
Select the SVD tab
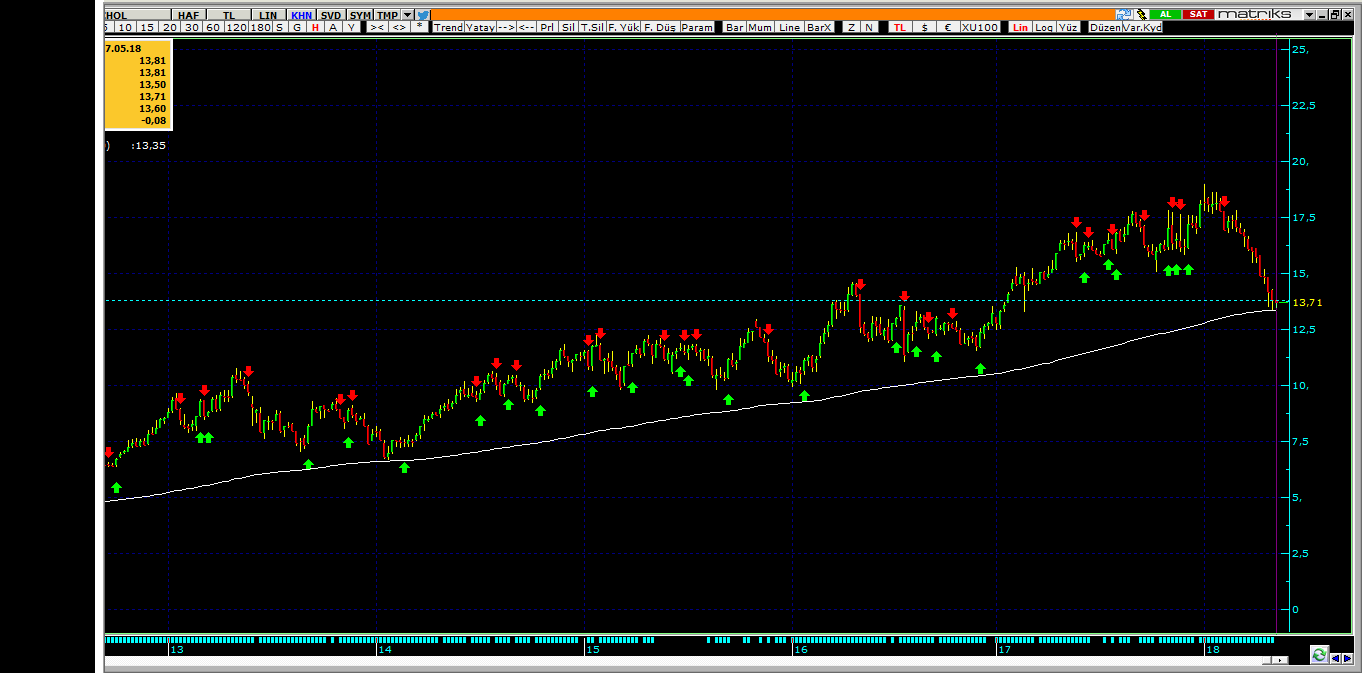click(330, 15)
